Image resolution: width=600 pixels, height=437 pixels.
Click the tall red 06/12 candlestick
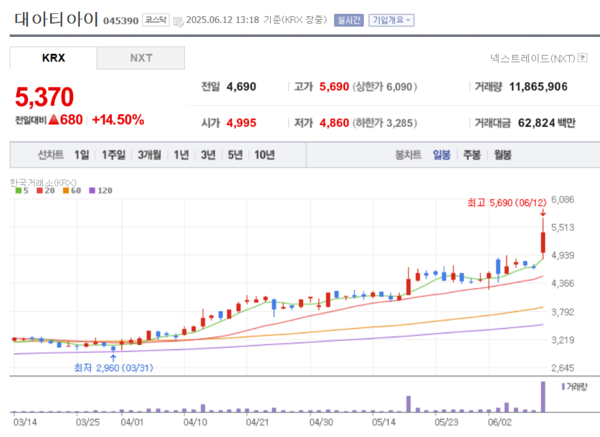tap(543, 243)
